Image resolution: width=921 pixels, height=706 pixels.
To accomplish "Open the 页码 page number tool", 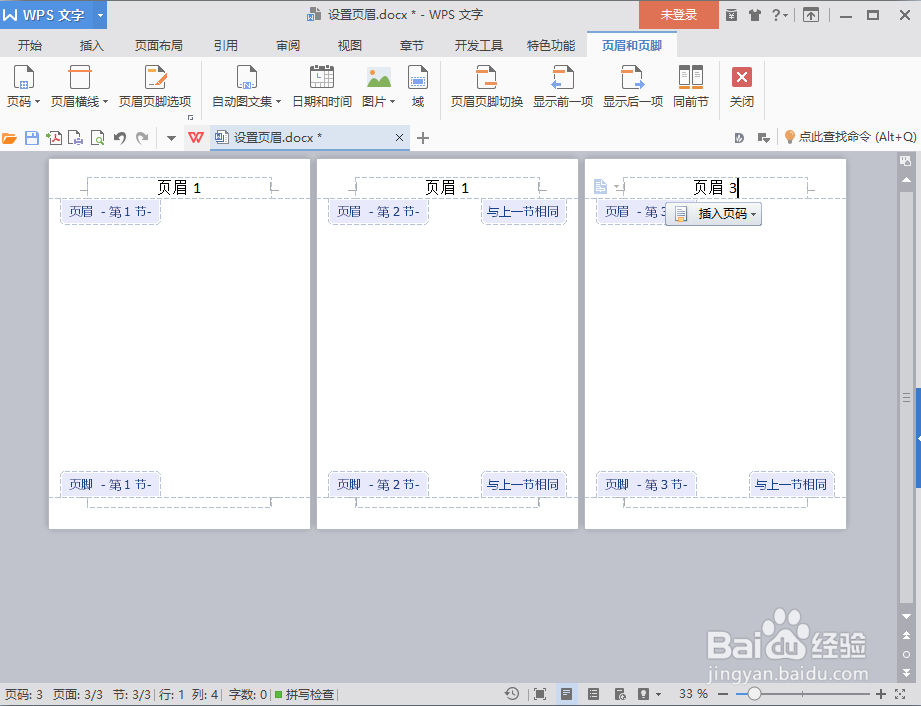I will coord(23,86).
